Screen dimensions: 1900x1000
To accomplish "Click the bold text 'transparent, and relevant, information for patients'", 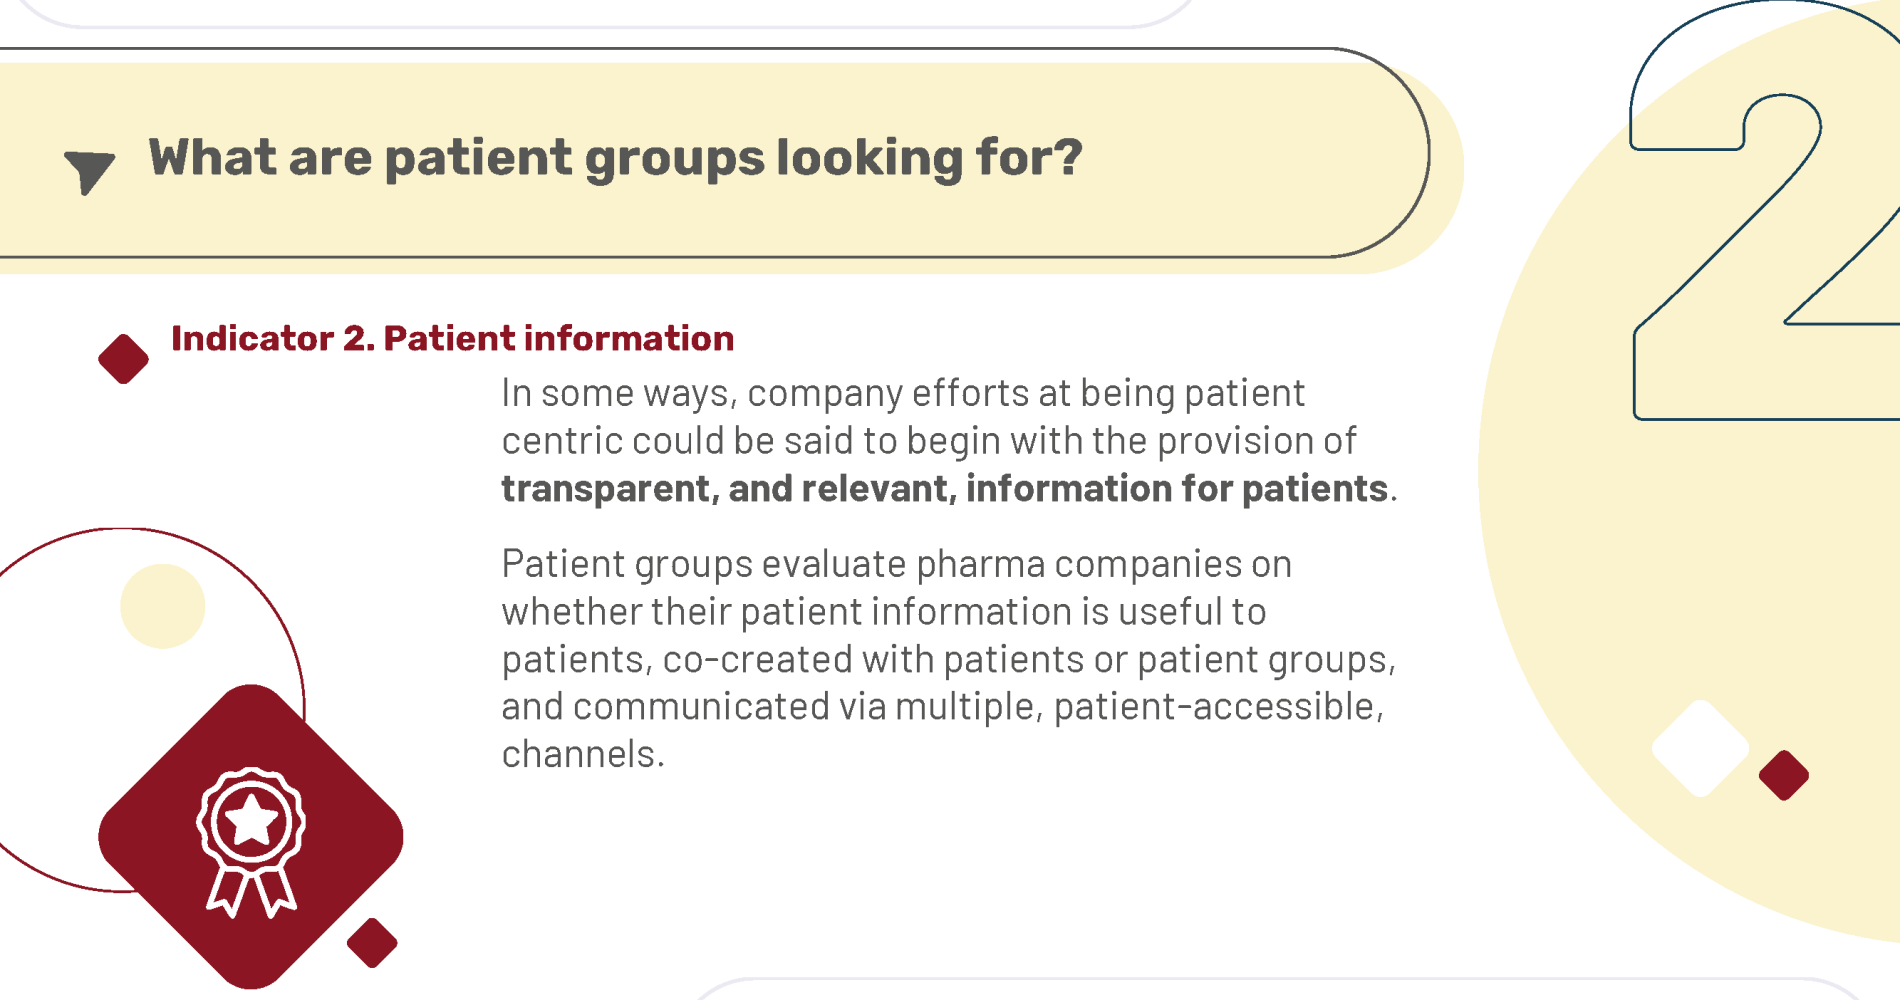I will click(944, 488).
